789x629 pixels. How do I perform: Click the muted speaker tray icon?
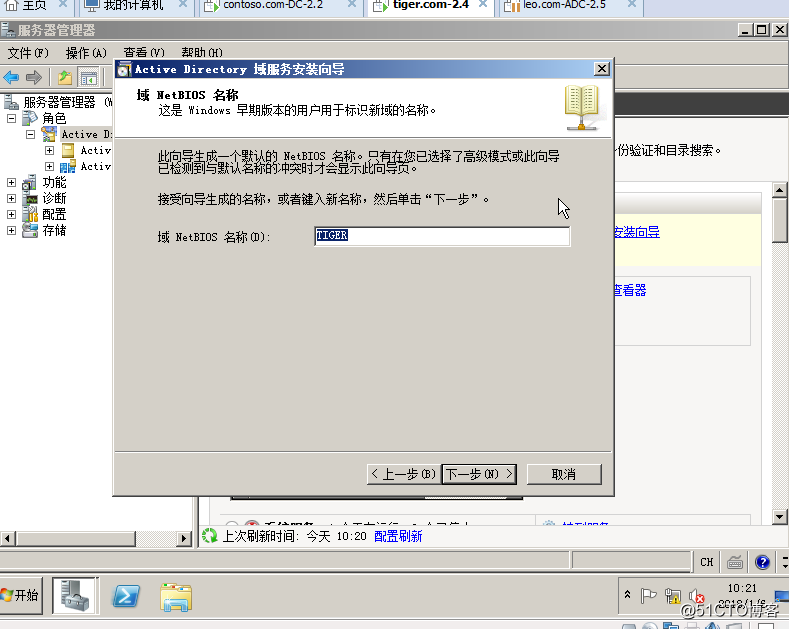point(697,596)
